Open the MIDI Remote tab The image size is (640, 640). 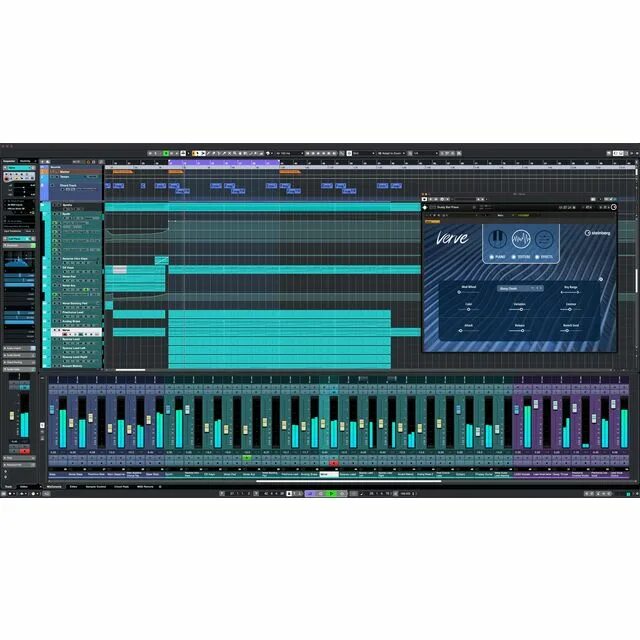[145, 487]
